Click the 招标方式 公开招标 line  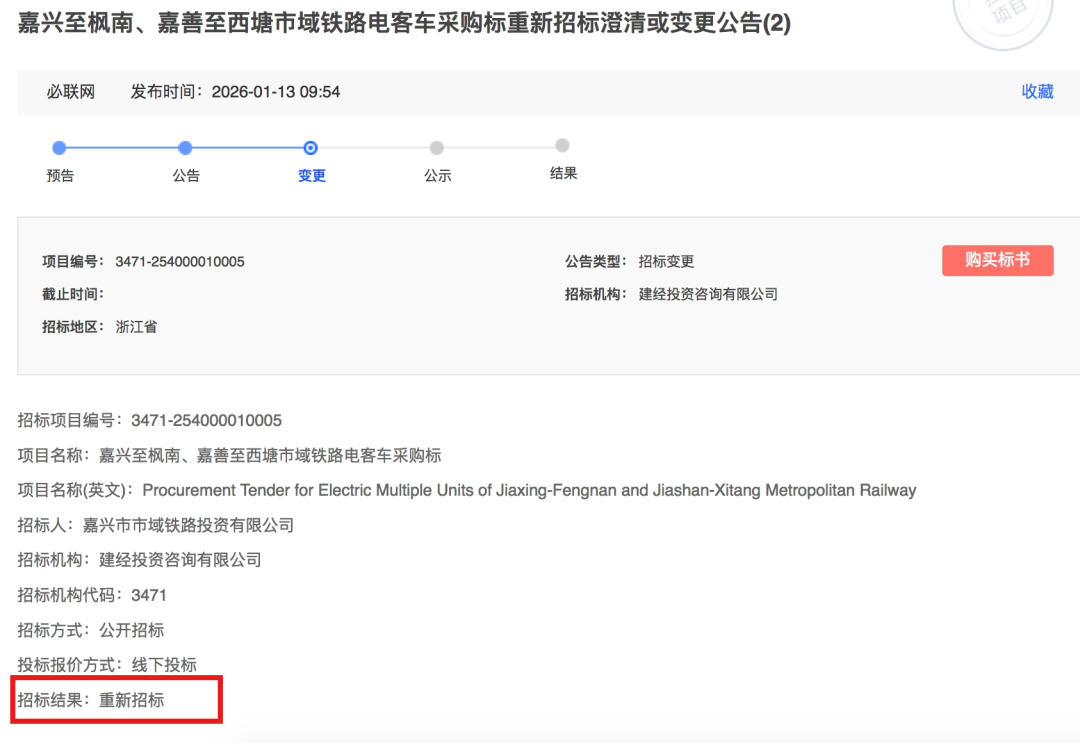click(x=91, y=630)
